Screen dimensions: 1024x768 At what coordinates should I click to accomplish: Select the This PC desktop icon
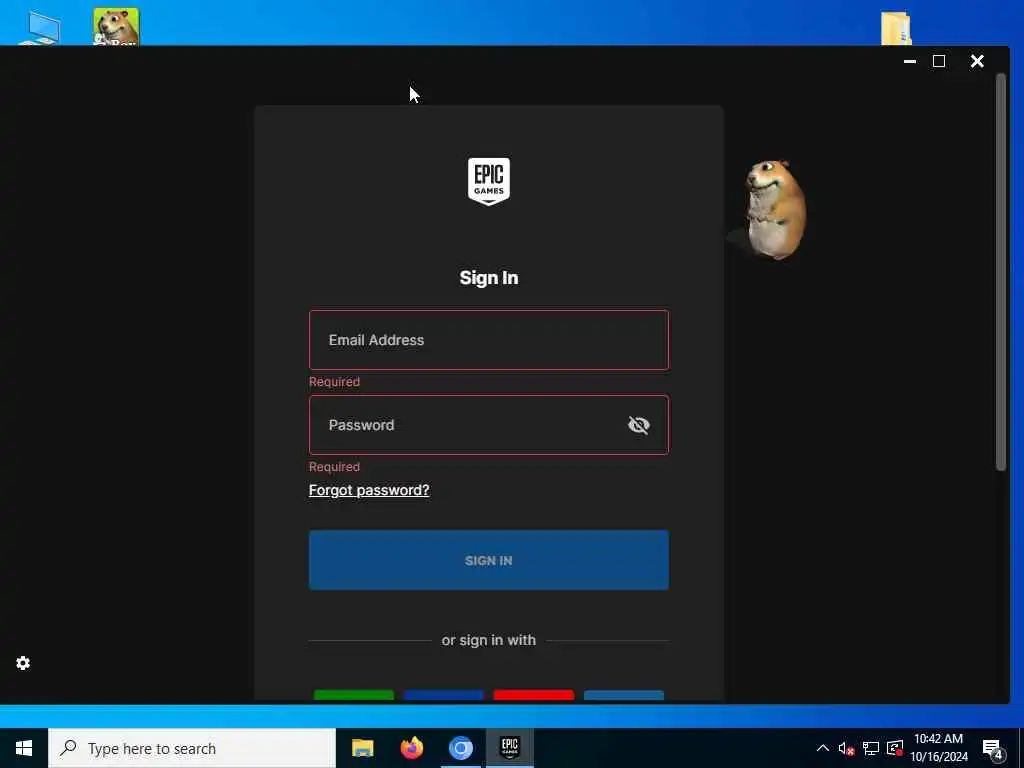(x=40, y=29)
